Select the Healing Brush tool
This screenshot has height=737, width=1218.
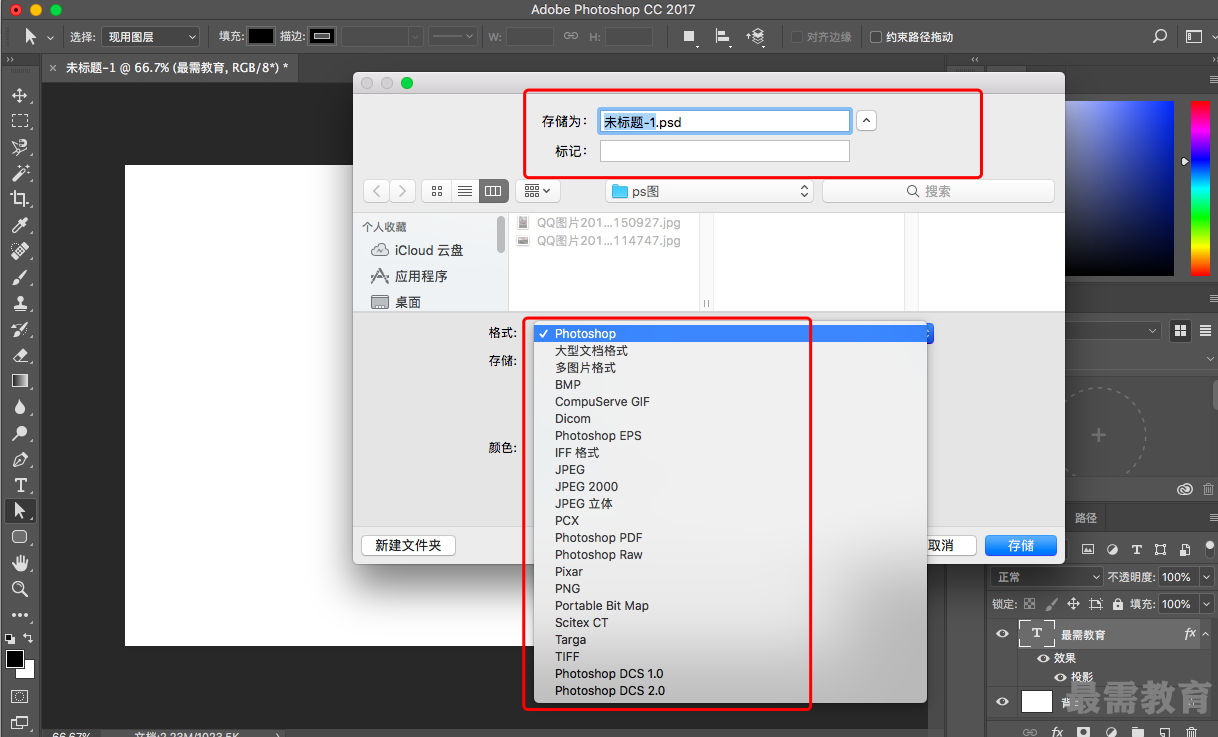pos(19,251)
